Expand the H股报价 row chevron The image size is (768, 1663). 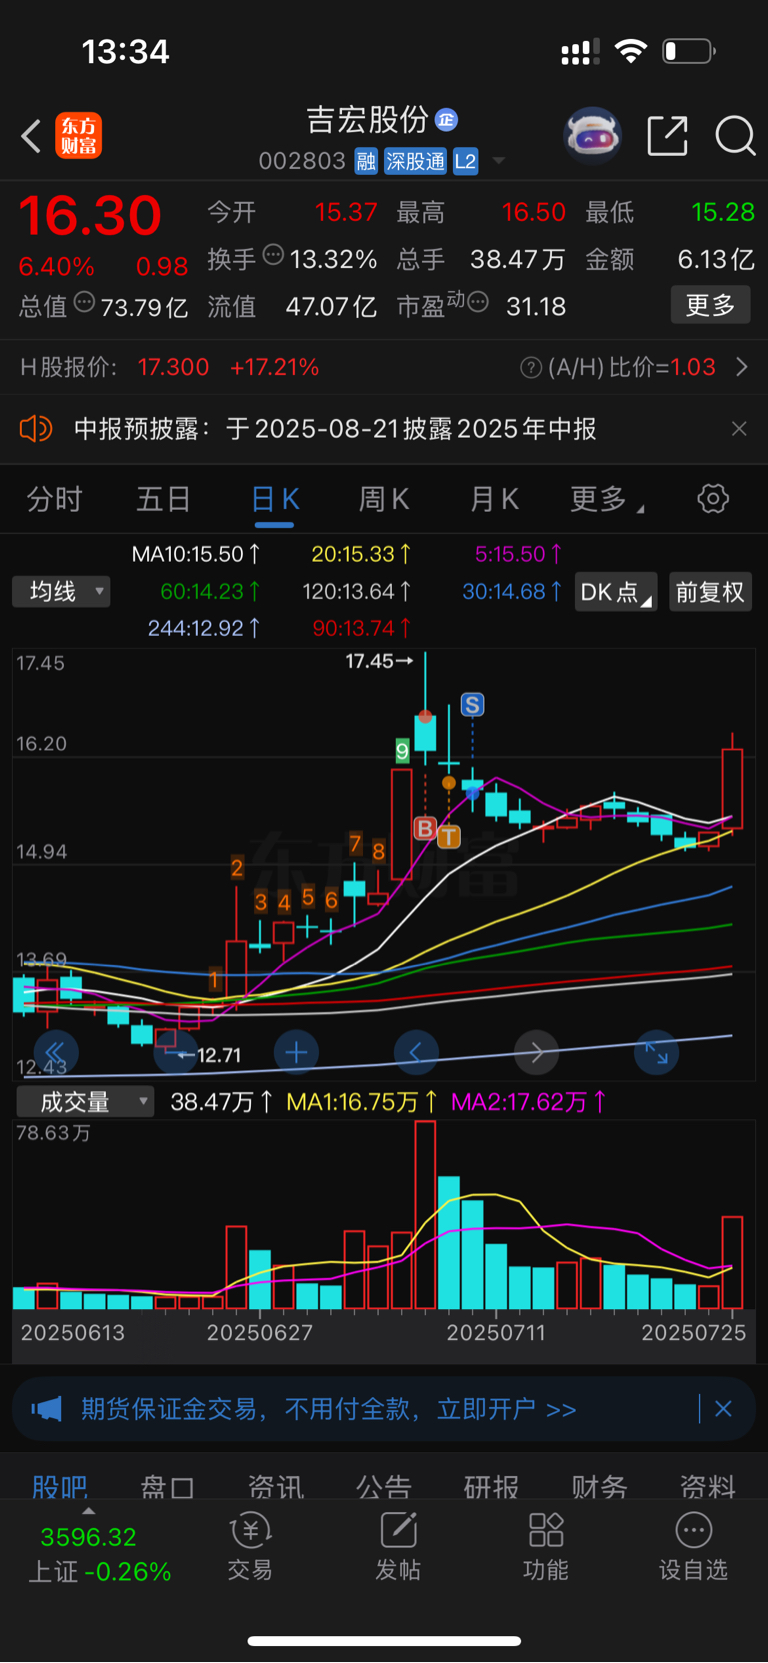[742, 367]
